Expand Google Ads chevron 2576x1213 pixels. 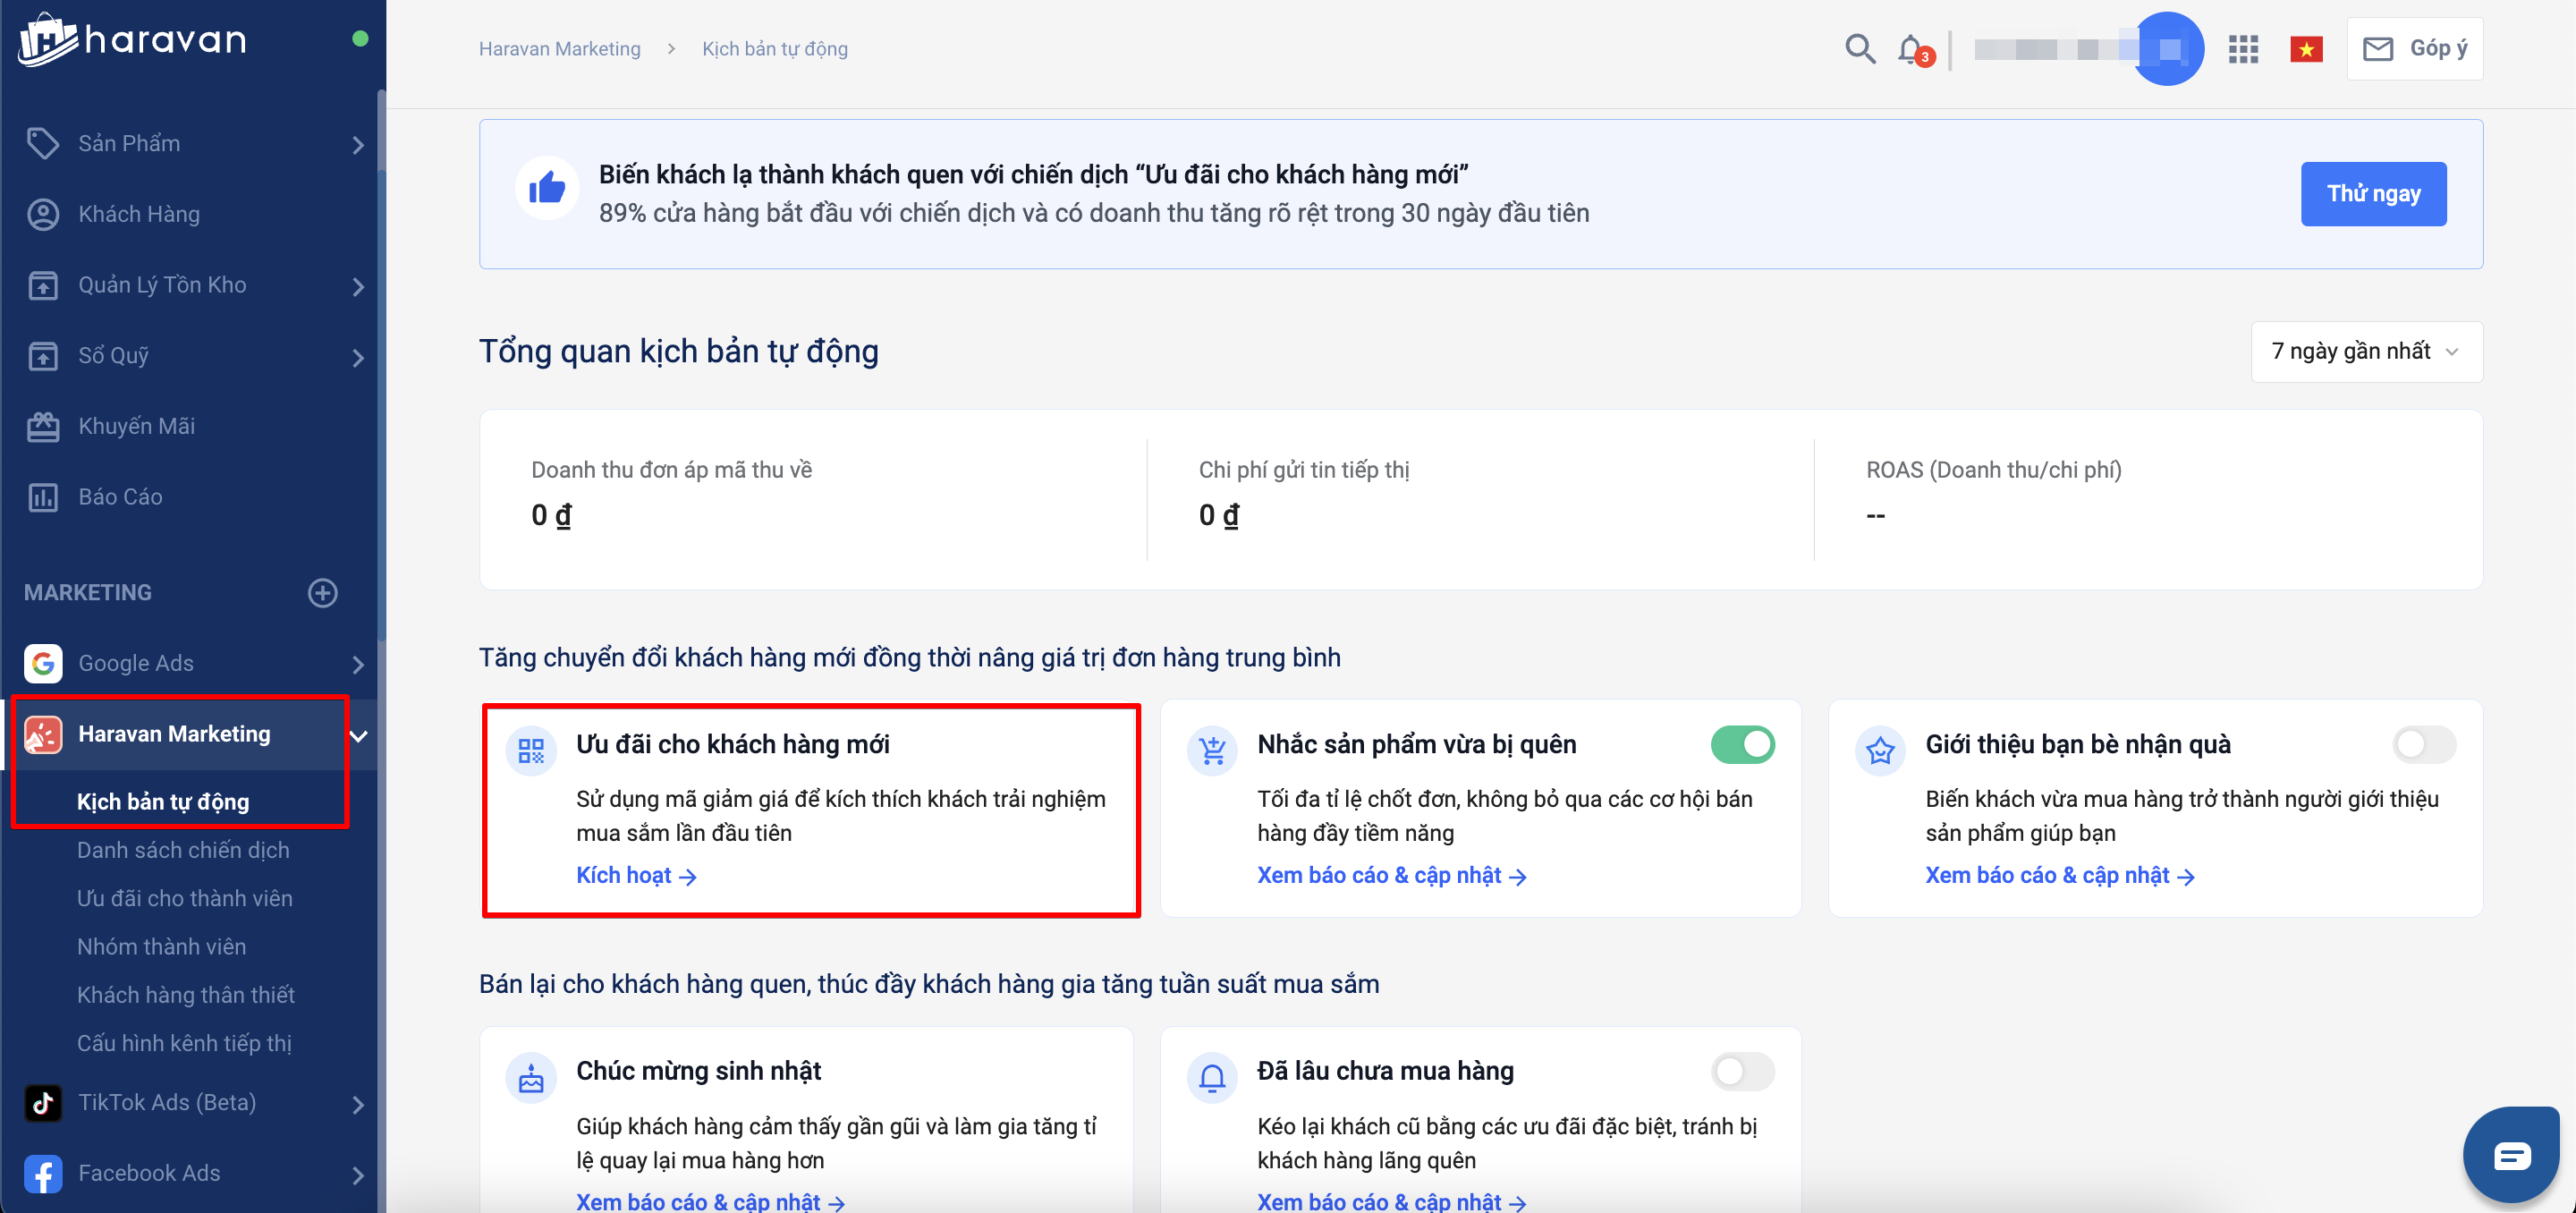click(359, 665)
